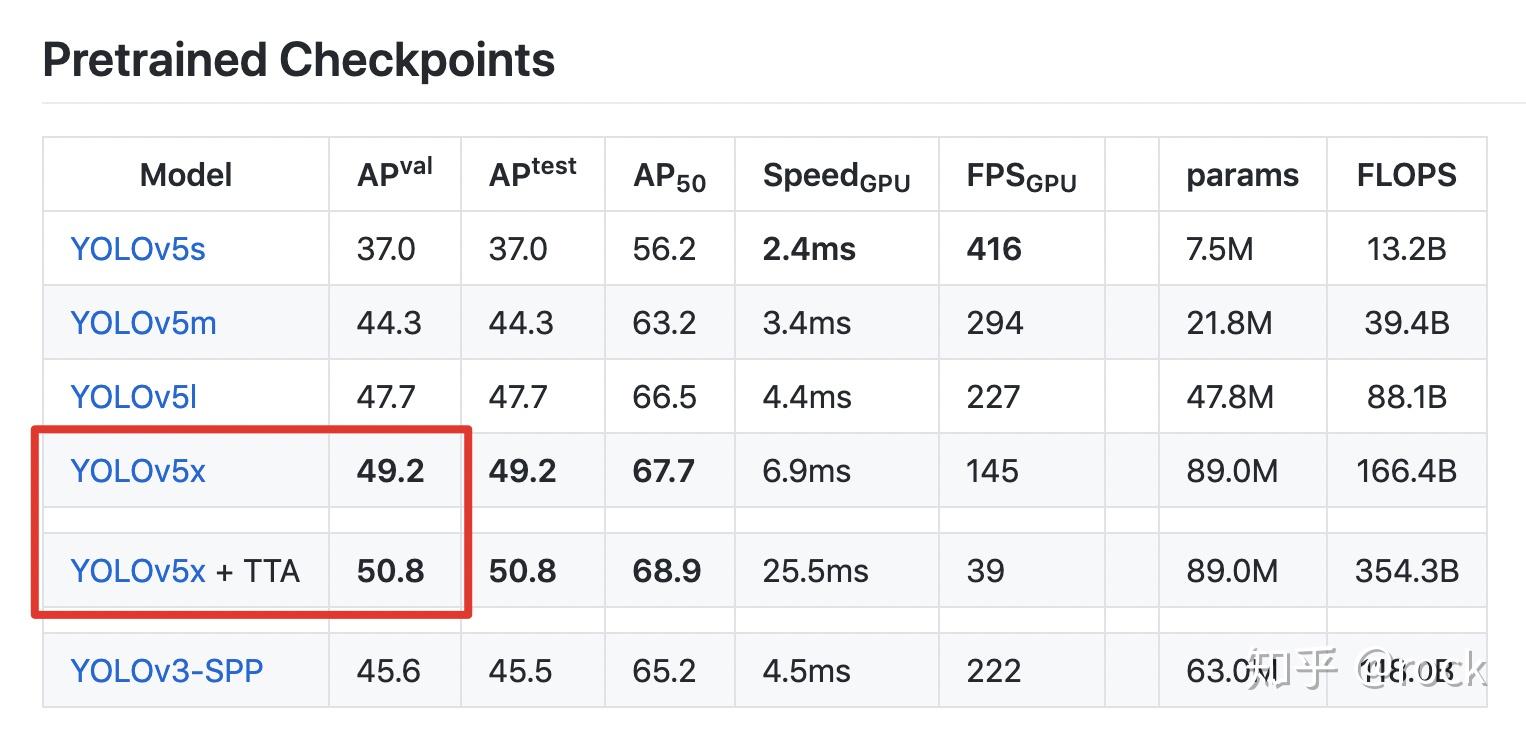Visit the YOLOv3-SPP model link
Viewport: 1526px width, 732px height.
166,670
